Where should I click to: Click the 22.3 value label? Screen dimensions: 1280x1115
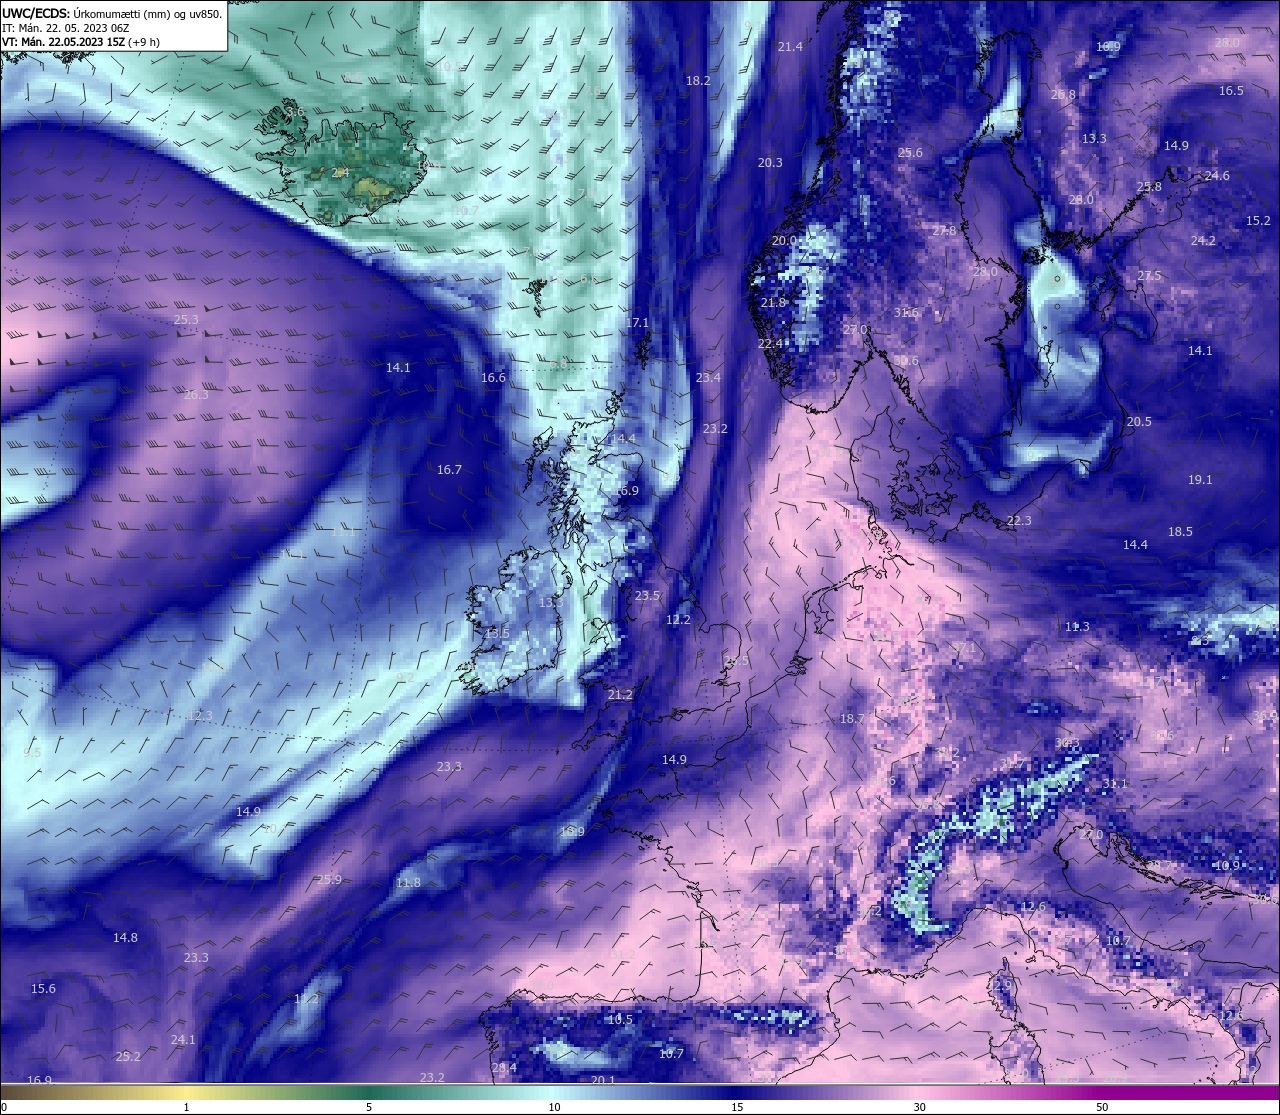pyautogui.click(x=1019, y=521)
